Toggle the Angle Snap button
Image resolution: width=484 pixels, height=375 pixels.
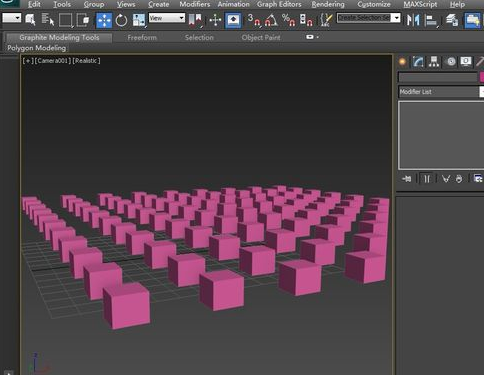pyautogui.click(x=271, y=20)
